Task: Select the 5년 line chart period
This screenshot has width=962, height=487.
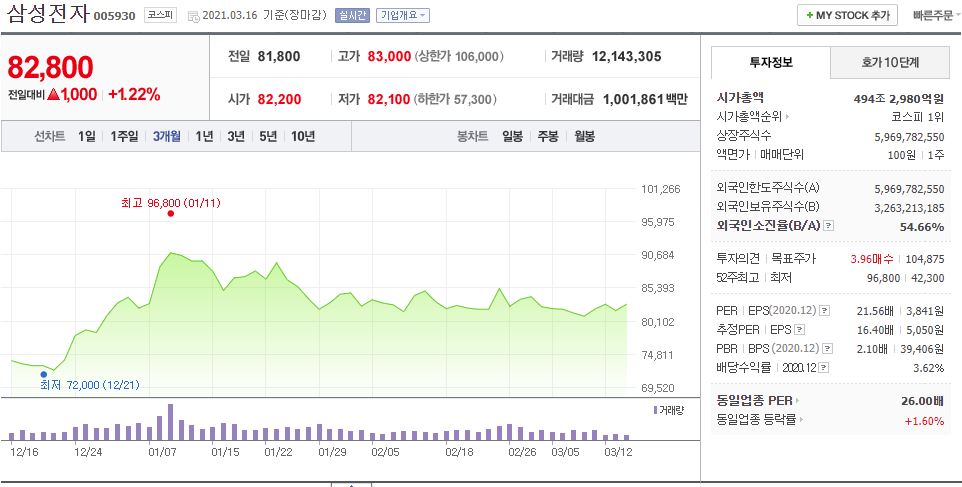Action: point(268,136)
